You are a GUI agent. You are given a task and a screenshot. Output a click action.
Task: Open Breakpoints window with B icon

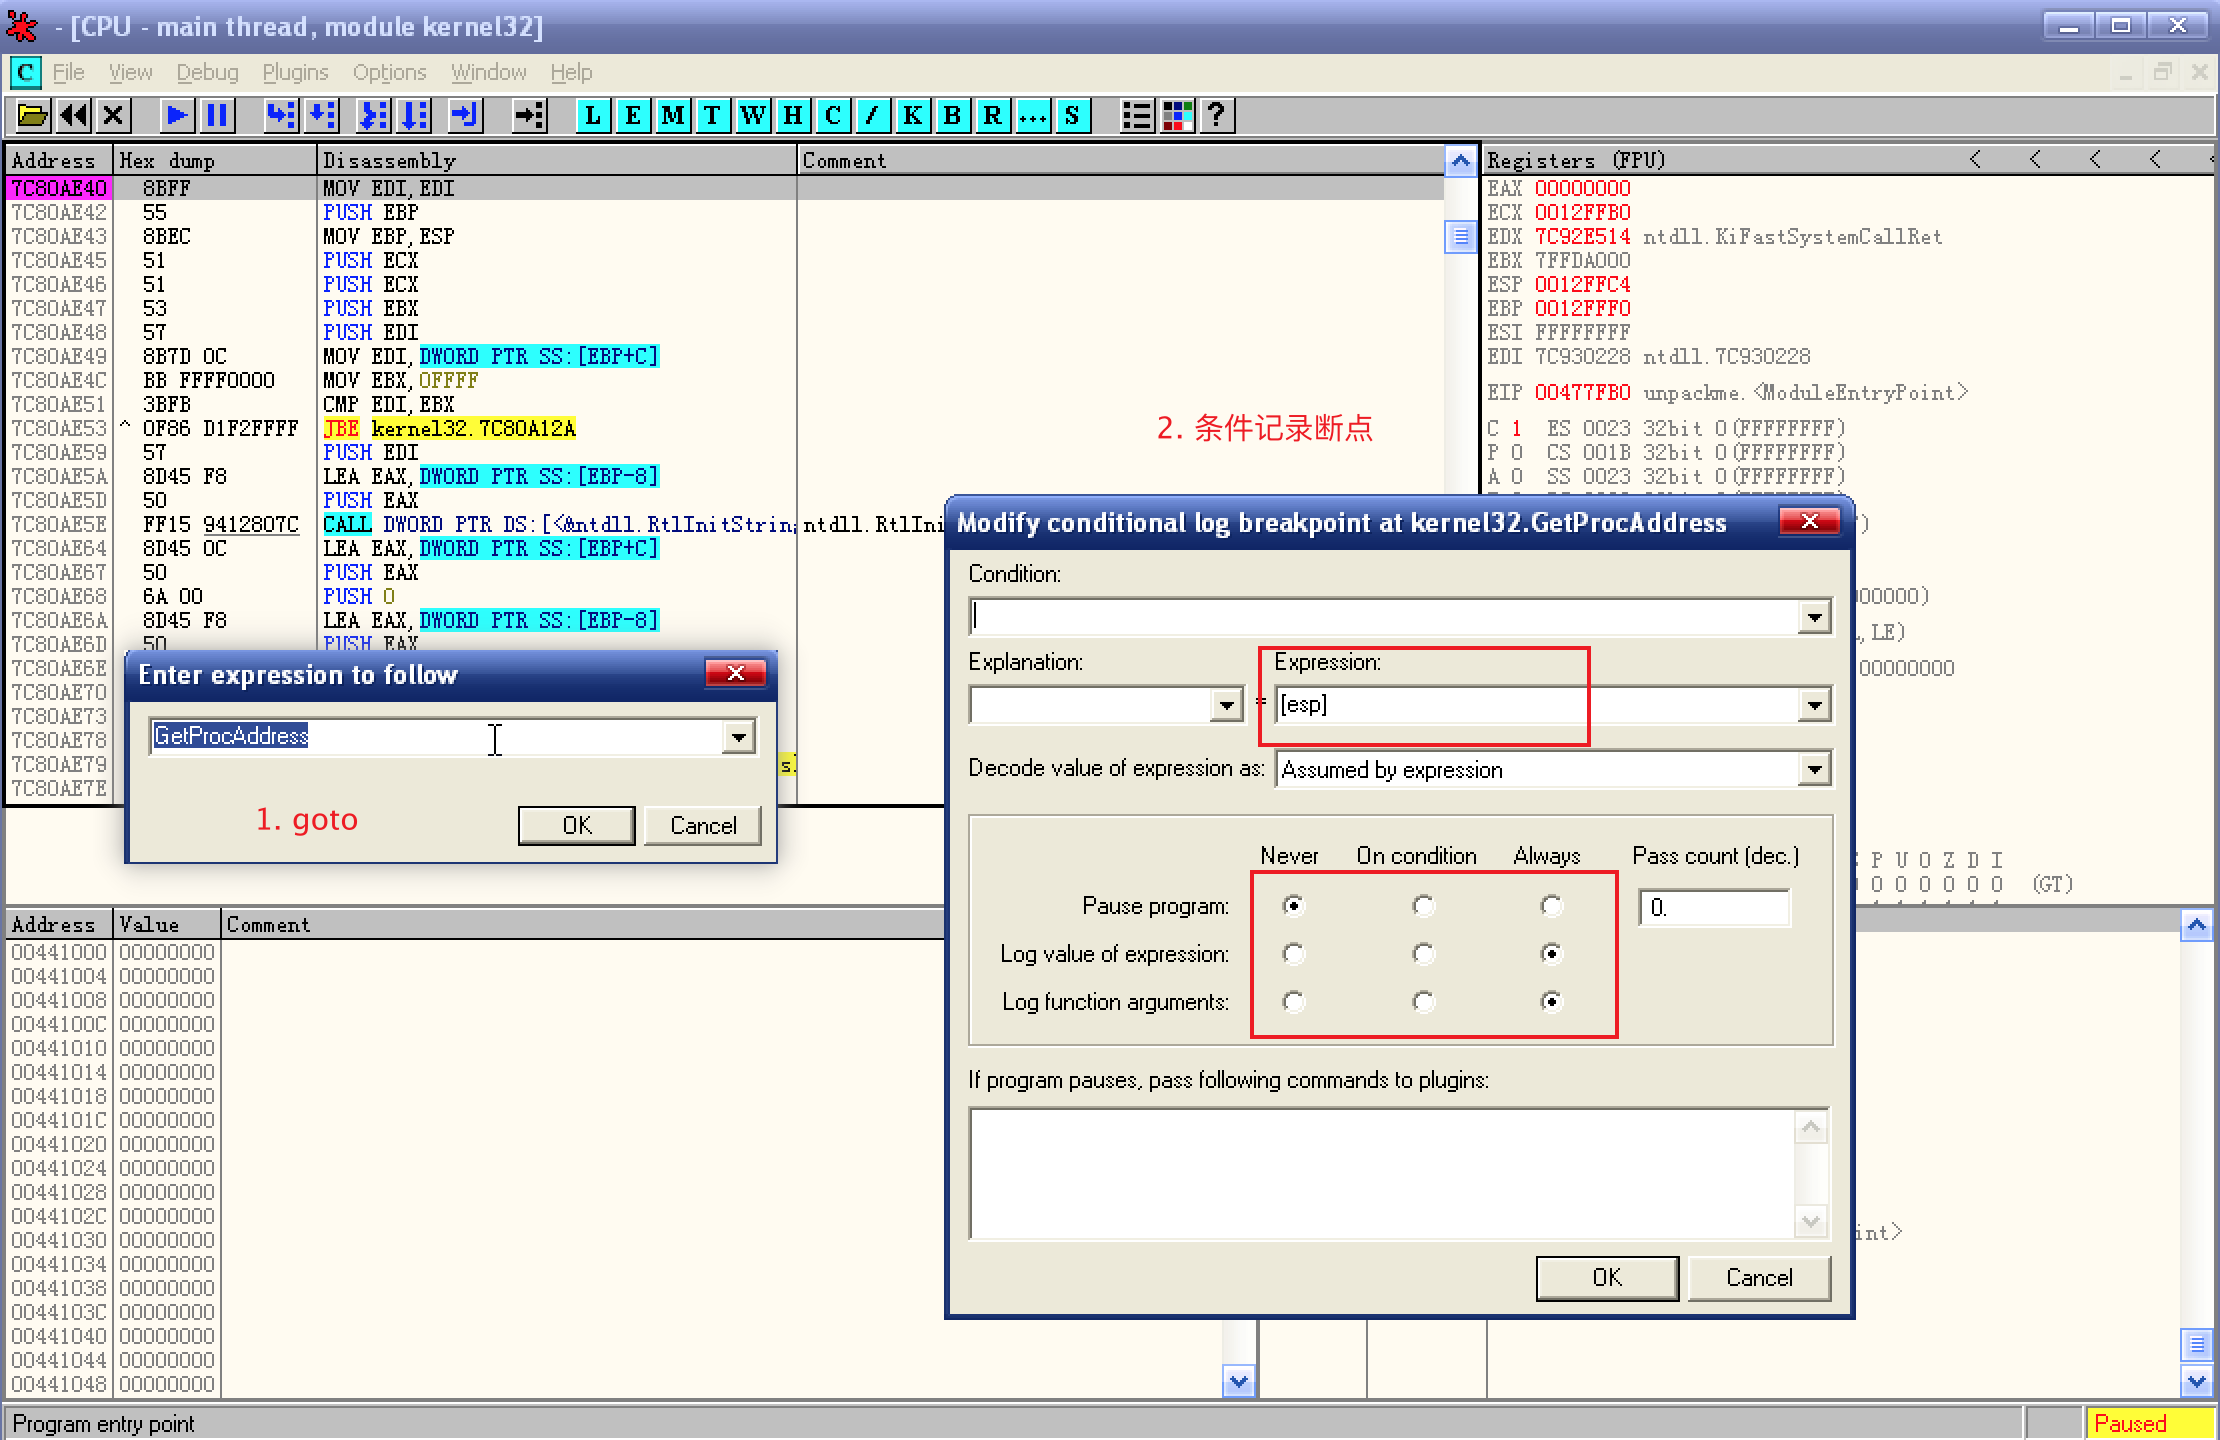[x=952, y=116]
